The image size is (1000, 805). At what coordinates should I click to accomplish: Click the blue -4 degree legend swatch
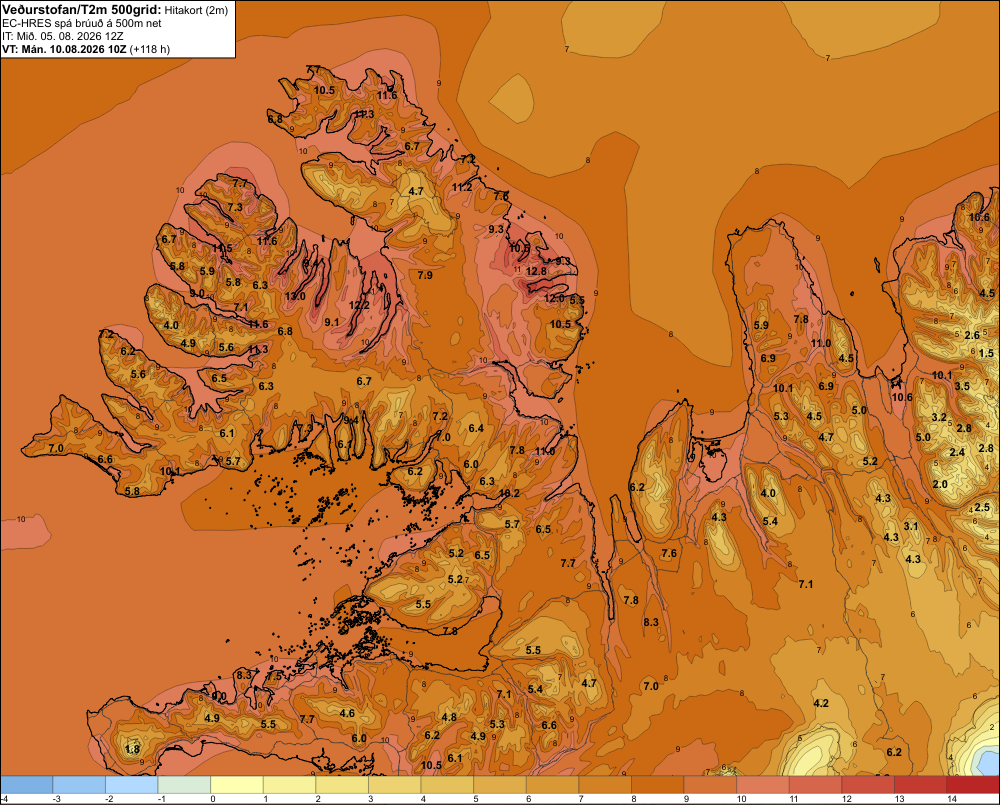click(x=26, y=785)
